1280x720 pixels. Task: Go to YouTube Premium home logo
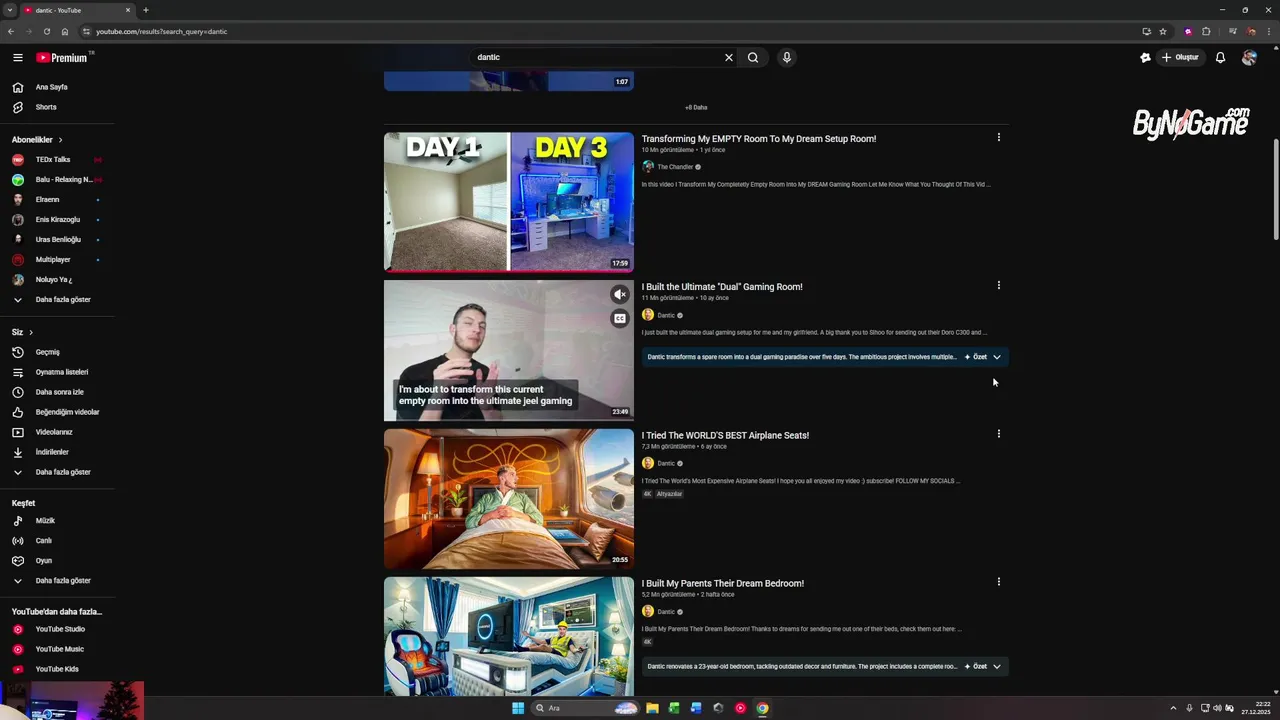(62, 57)
